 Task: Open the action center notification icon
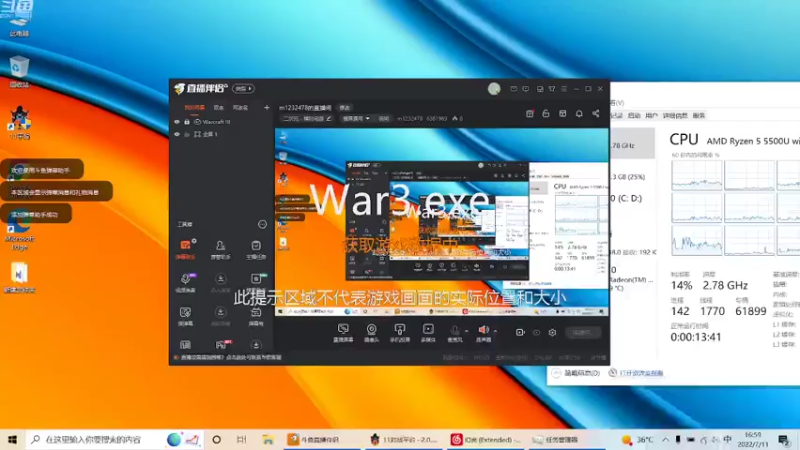[x=784, y=439]
